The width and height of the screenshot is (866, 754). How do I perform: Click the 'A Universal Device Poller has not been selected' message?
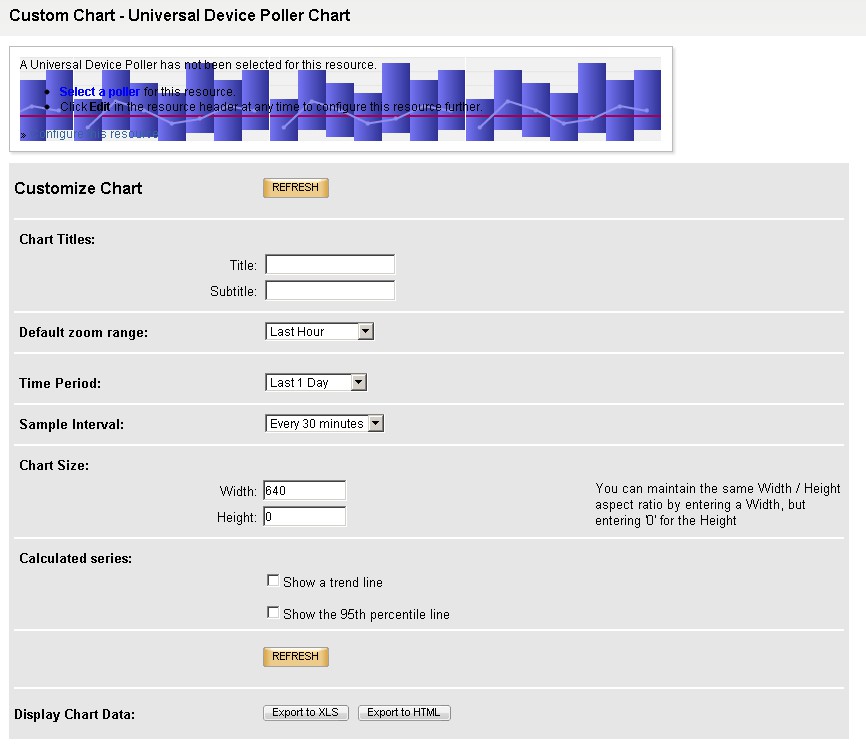click(198, 65)
